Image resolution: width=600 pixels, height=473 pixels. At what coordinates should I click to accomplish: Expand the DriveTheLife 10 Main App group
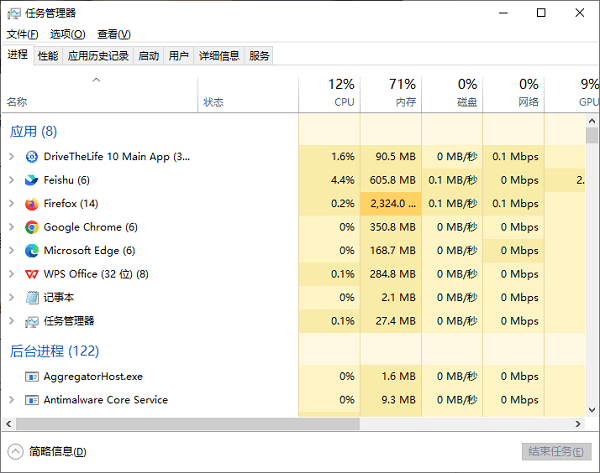11,157
